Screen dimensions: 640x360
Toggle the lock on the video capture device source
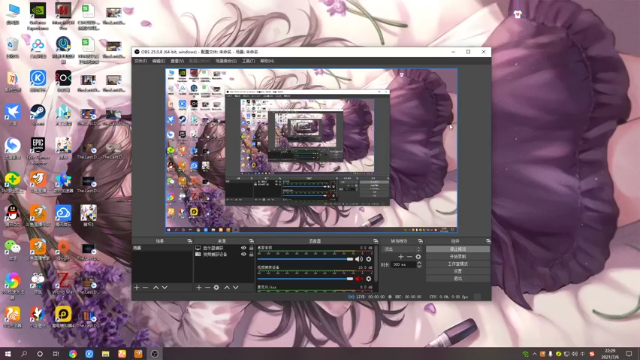pos(251,254)
